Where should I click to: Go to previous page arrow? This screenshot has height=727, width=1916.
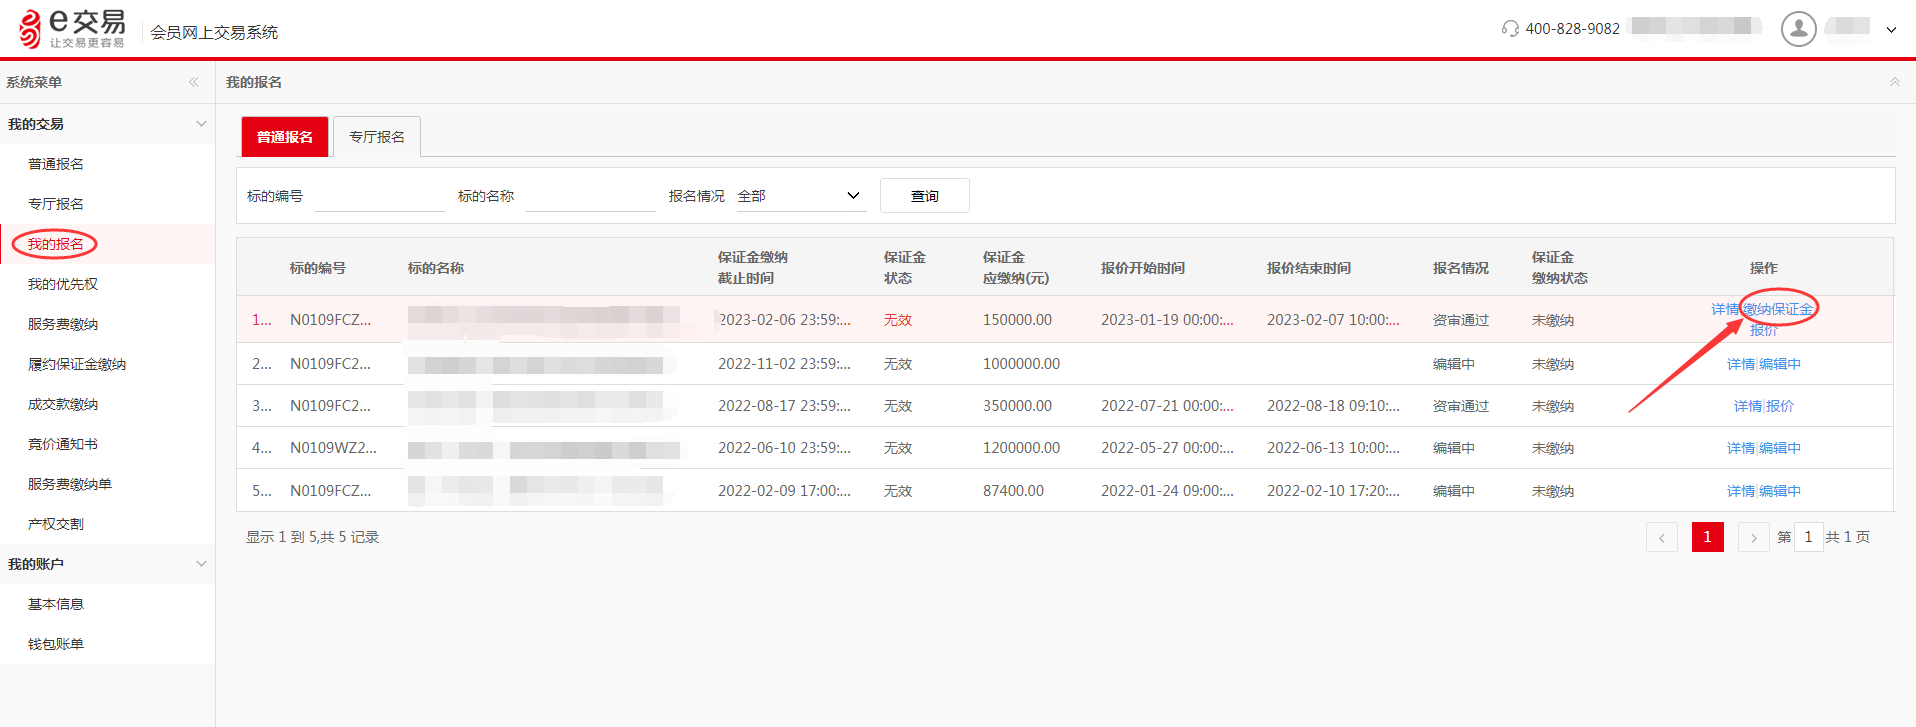[1662, 537]
